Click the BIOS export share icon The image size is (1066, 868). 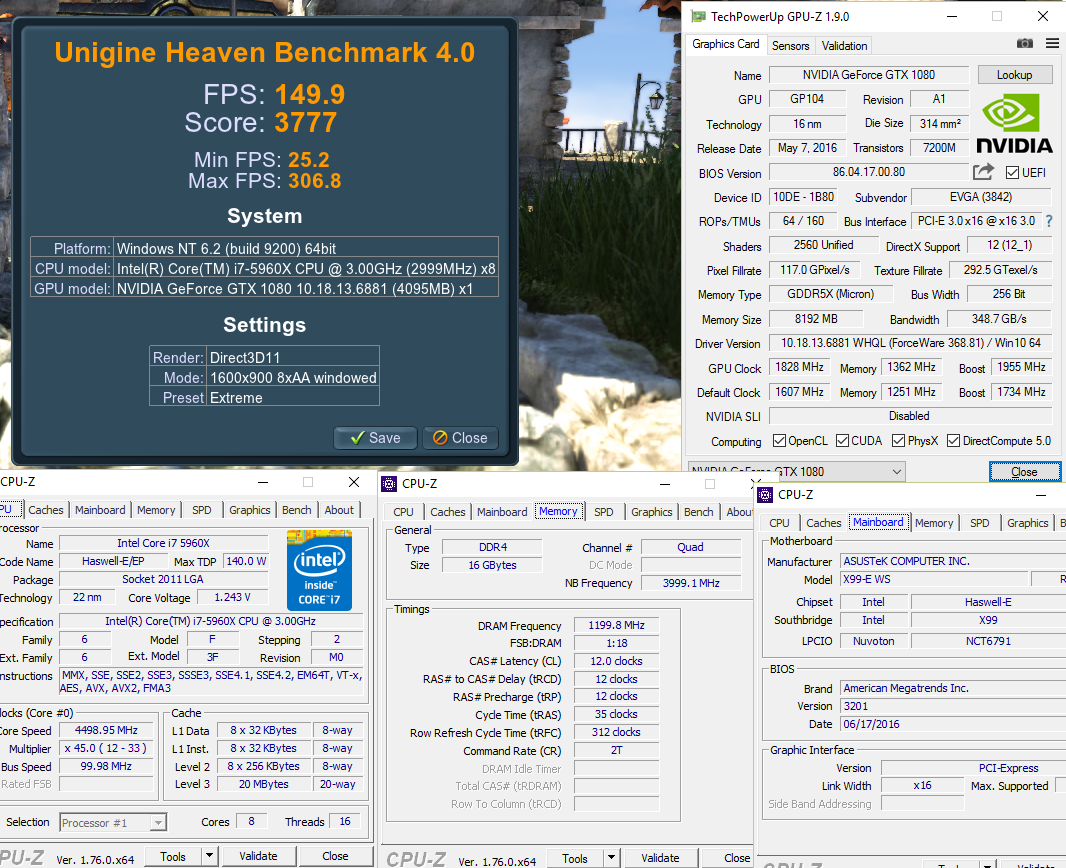pyautogui.click(x=983, y=172)
